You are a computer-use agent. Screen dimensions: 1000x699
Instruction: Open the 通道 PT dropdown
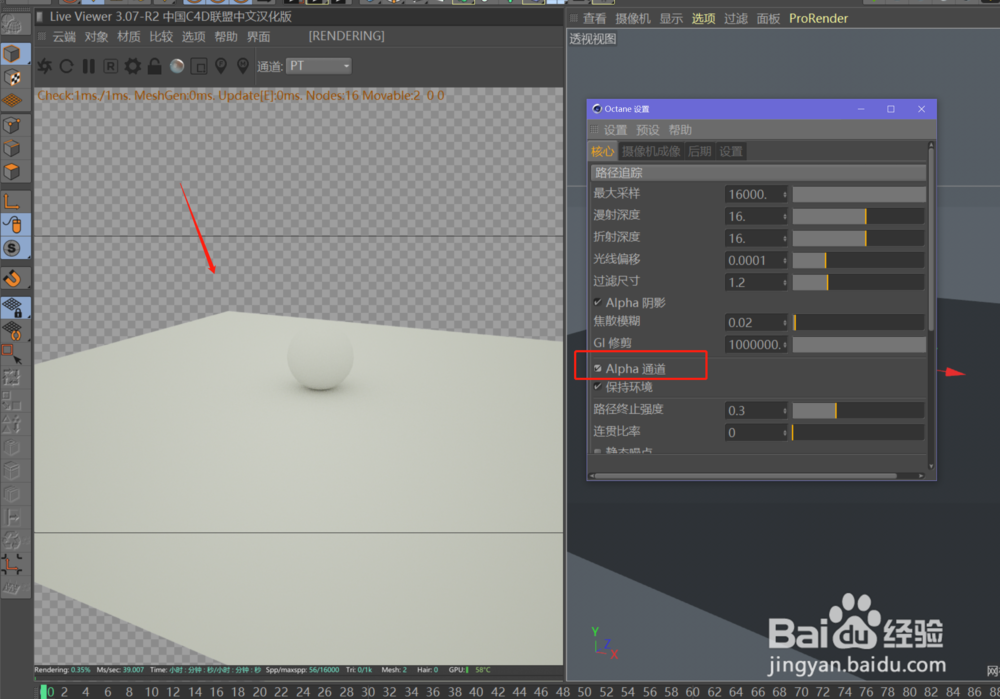pos(319,66)
